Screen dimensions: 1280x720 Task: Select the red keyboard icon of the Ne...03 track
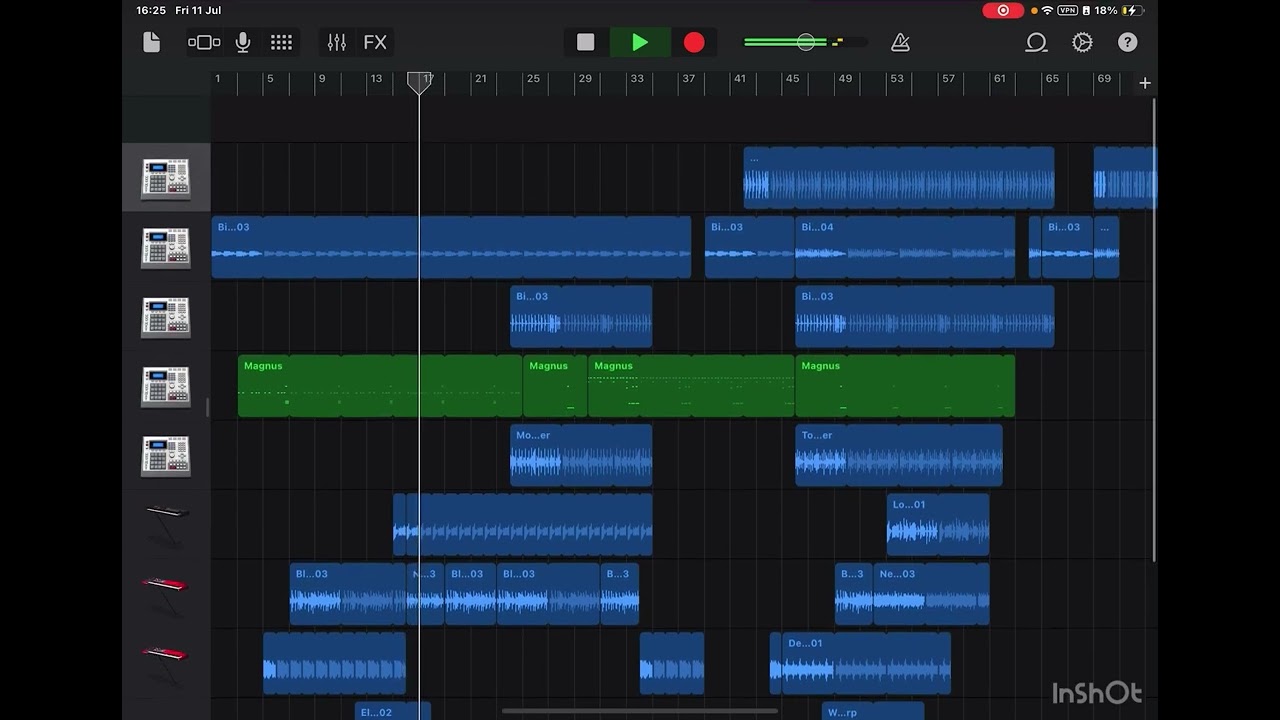click(166, 593)
